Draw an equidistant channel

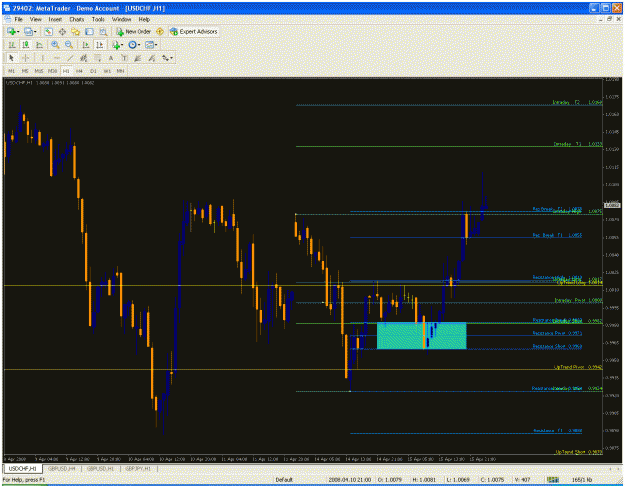(x=83, y=58)
